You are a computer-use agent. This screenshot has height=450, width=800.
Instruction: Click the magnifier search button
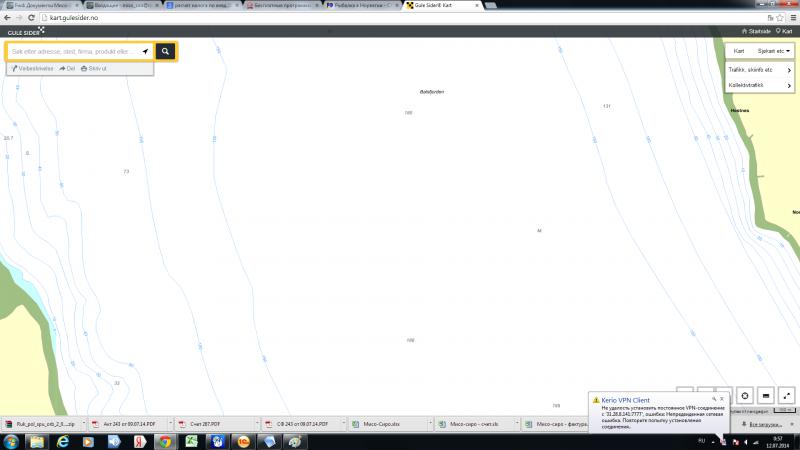166,51
